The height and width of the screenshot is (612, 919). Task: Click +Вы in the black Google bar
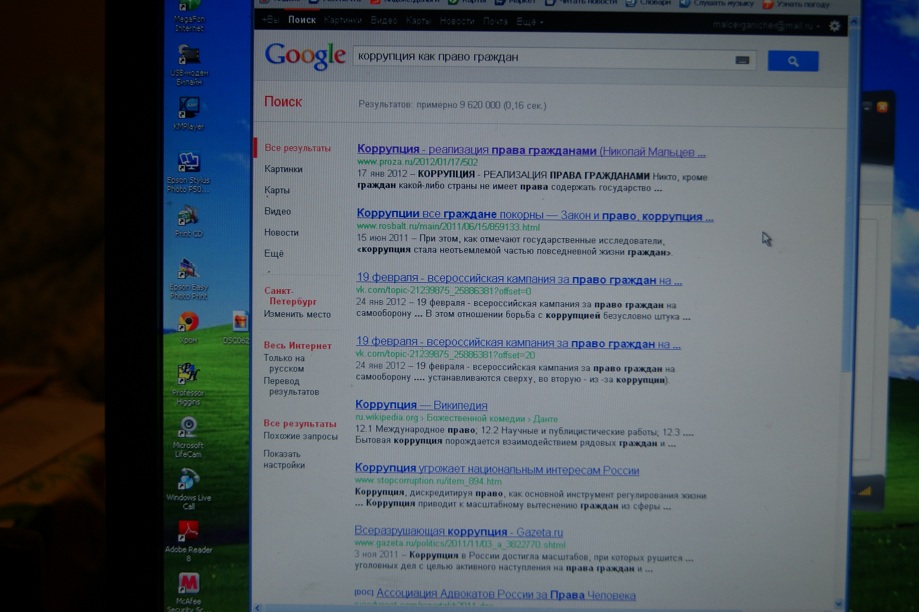tap(270, 20)
